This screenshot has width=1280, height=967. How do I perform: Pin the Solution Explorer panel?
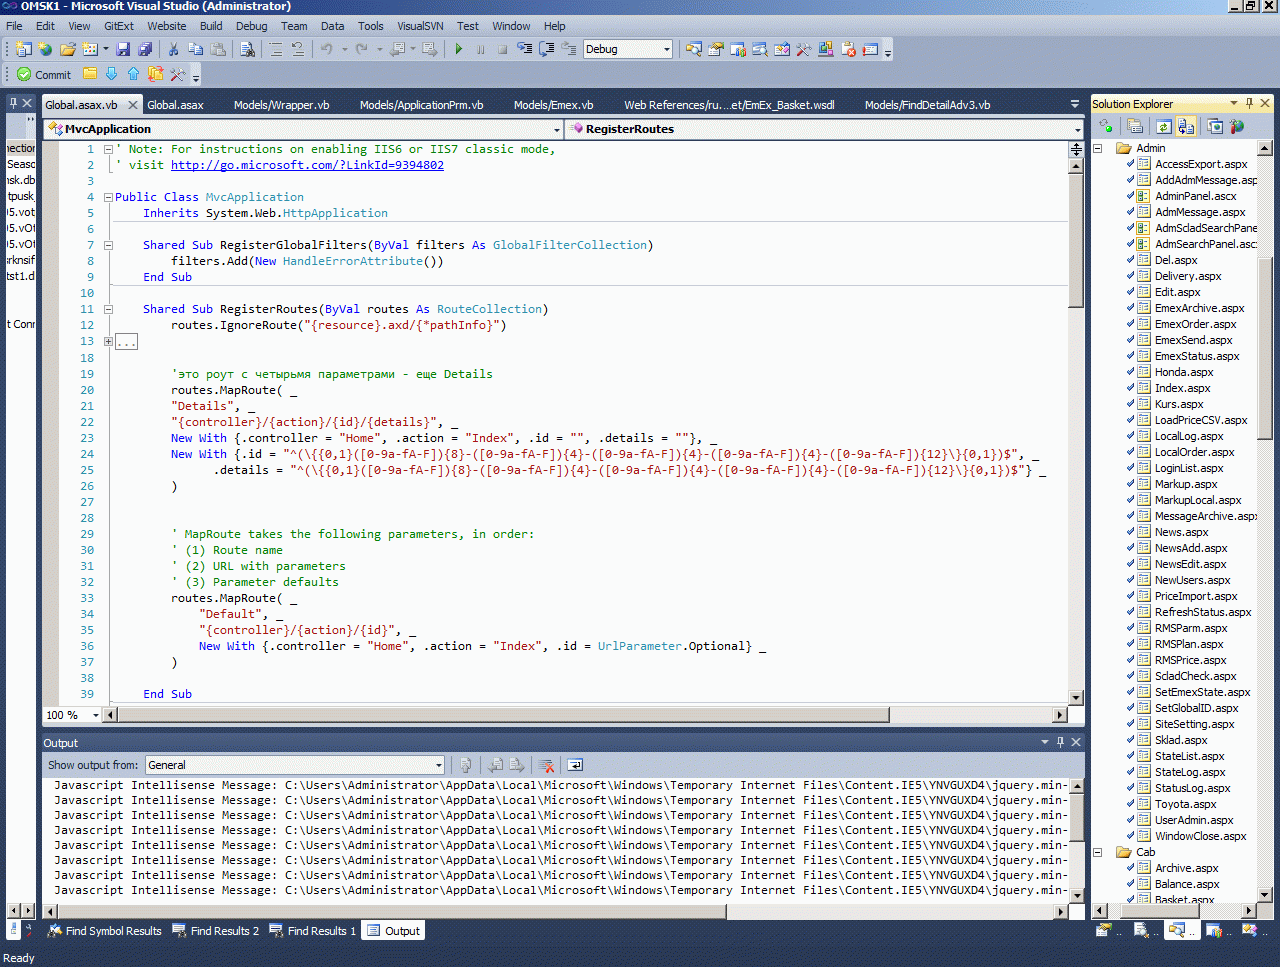1249,103
